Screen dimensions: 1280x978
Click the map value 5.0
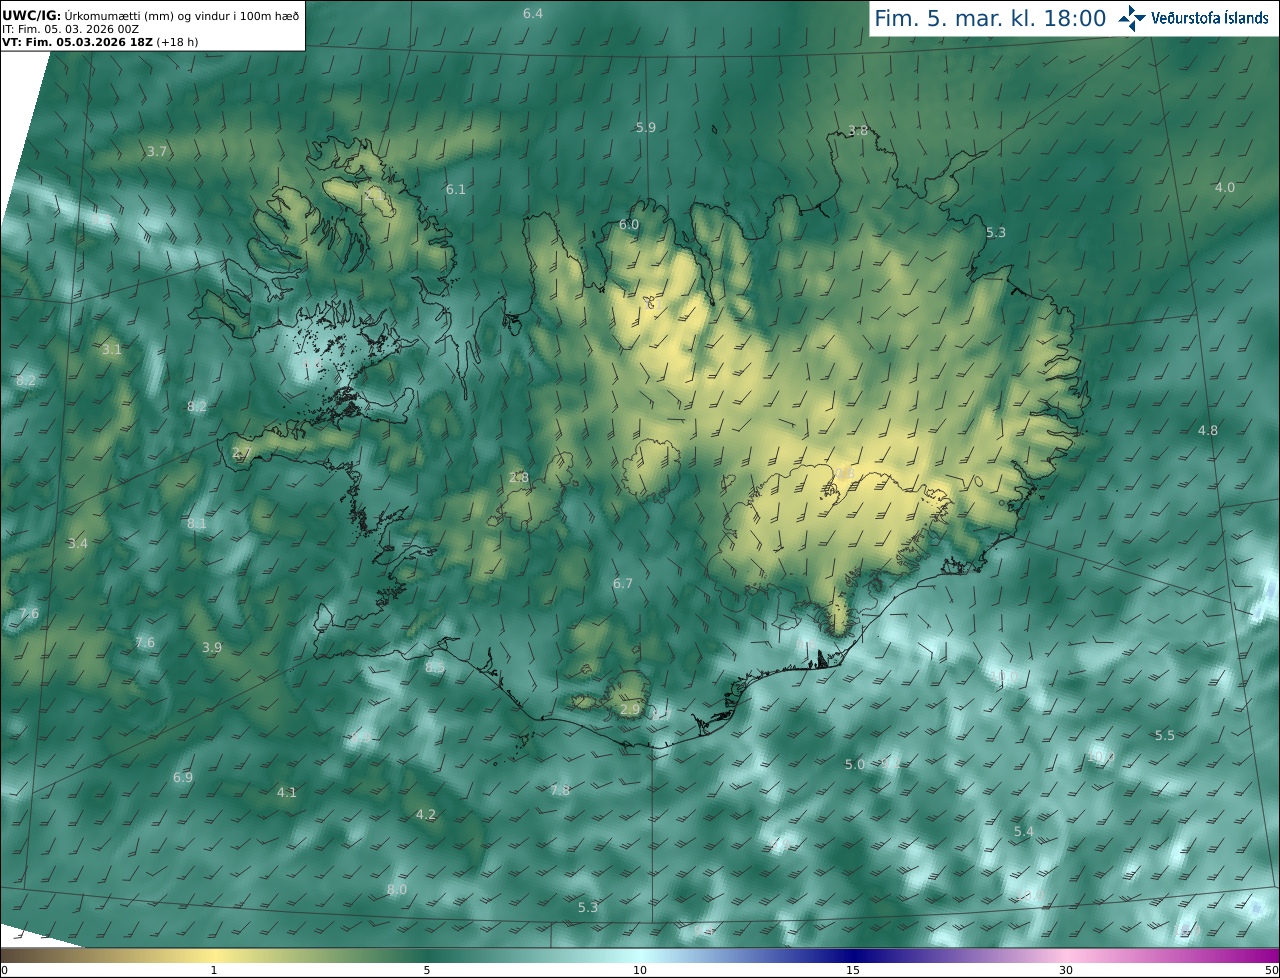click(855, 765)
